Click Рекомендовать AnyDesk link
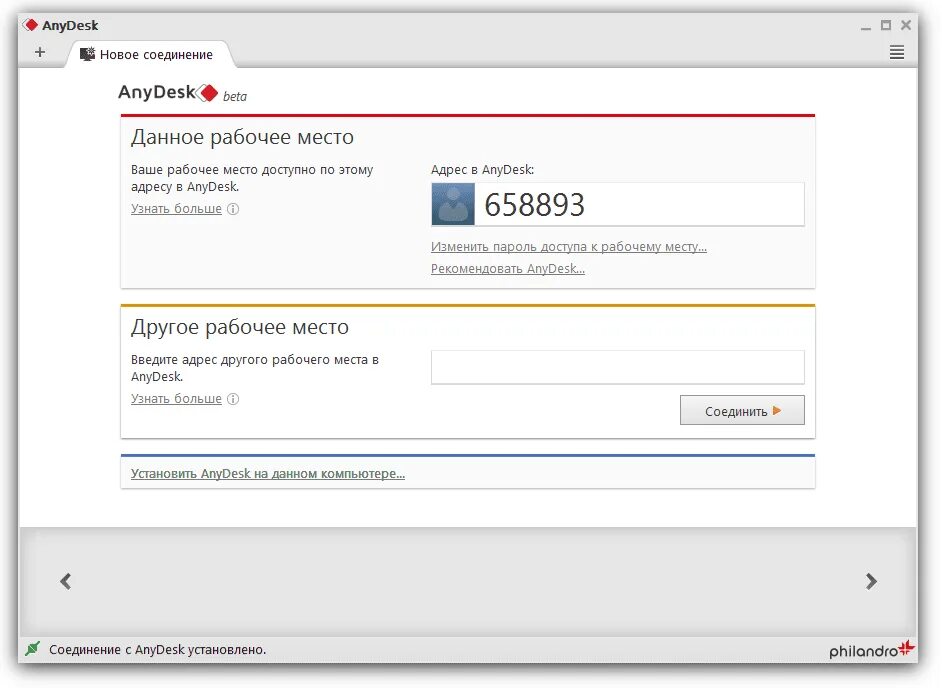This screenshot has width=942, height=688. tap(507, 268)
